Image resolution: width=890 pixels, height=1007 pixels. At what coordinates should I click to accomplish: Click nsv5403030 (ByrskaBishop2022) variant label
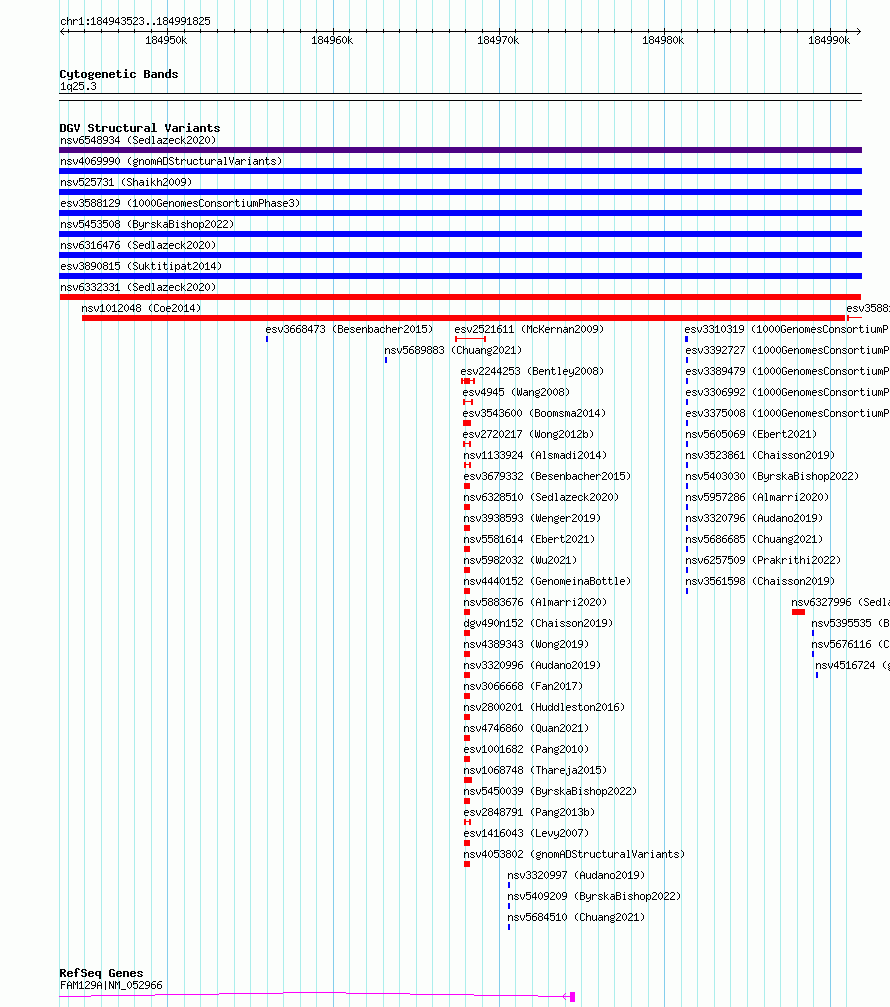[772, 476]
